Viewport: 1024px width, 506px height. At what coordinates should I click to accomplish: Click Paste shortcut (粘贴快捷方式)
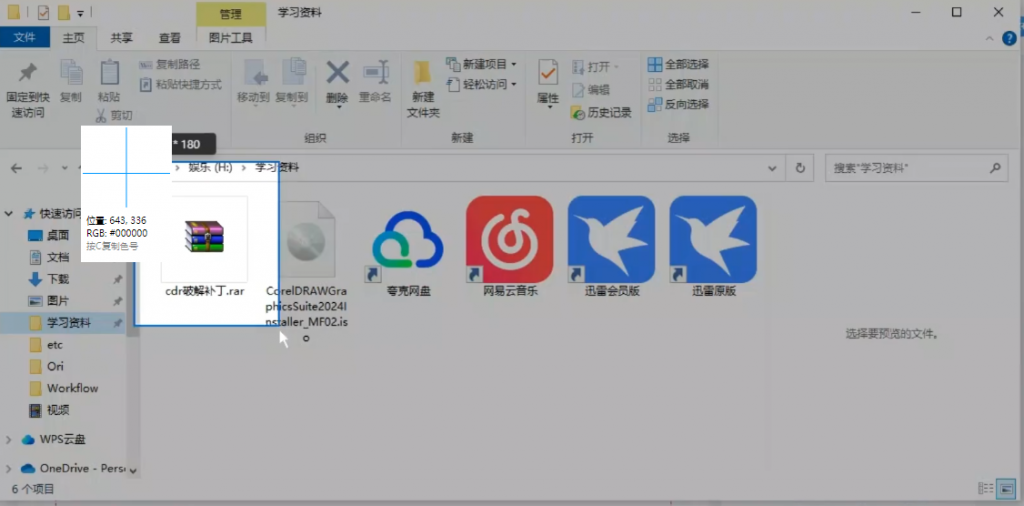pyautogui.click(x=181, y=84)
